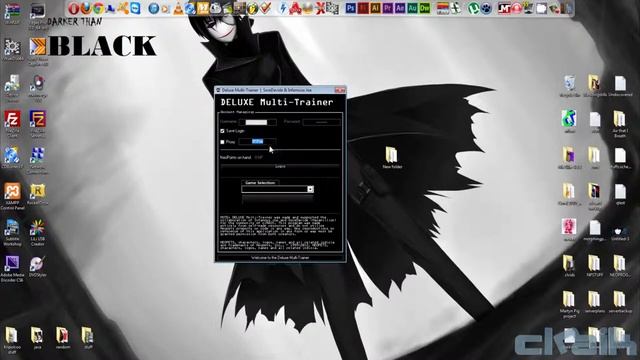Uncheck the Save Login checkbox
Image resolution: width=640 pixels, height=360 pixels.
222,131
